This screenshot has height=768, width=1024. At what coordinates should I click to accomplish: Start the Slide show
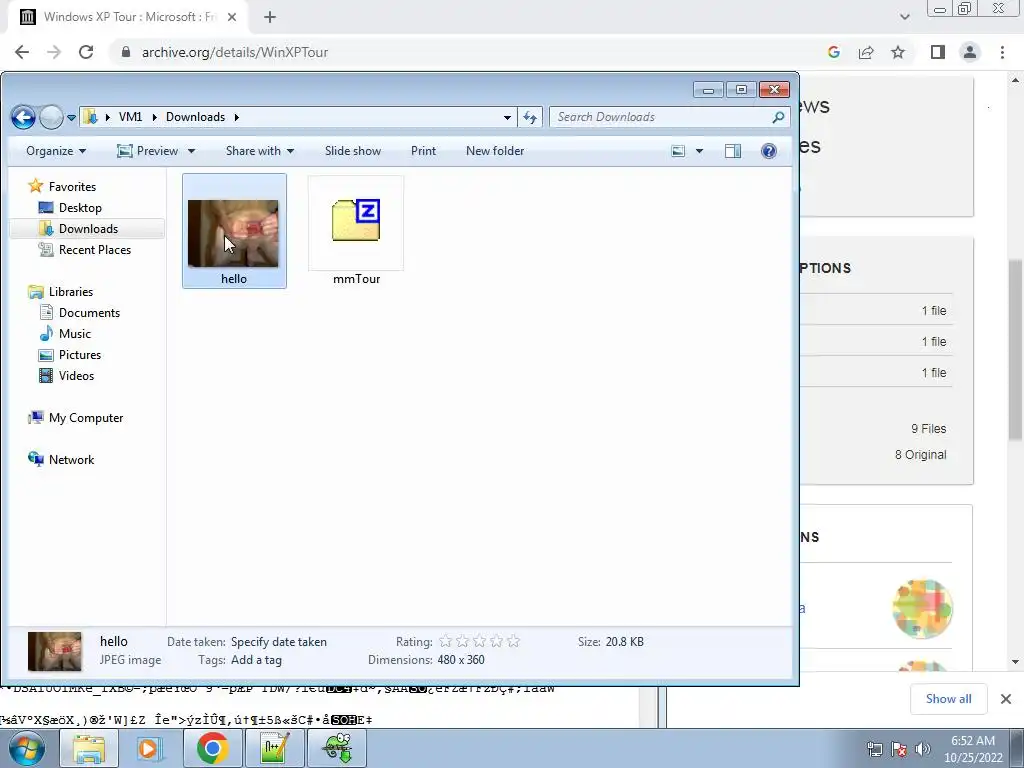353,151
